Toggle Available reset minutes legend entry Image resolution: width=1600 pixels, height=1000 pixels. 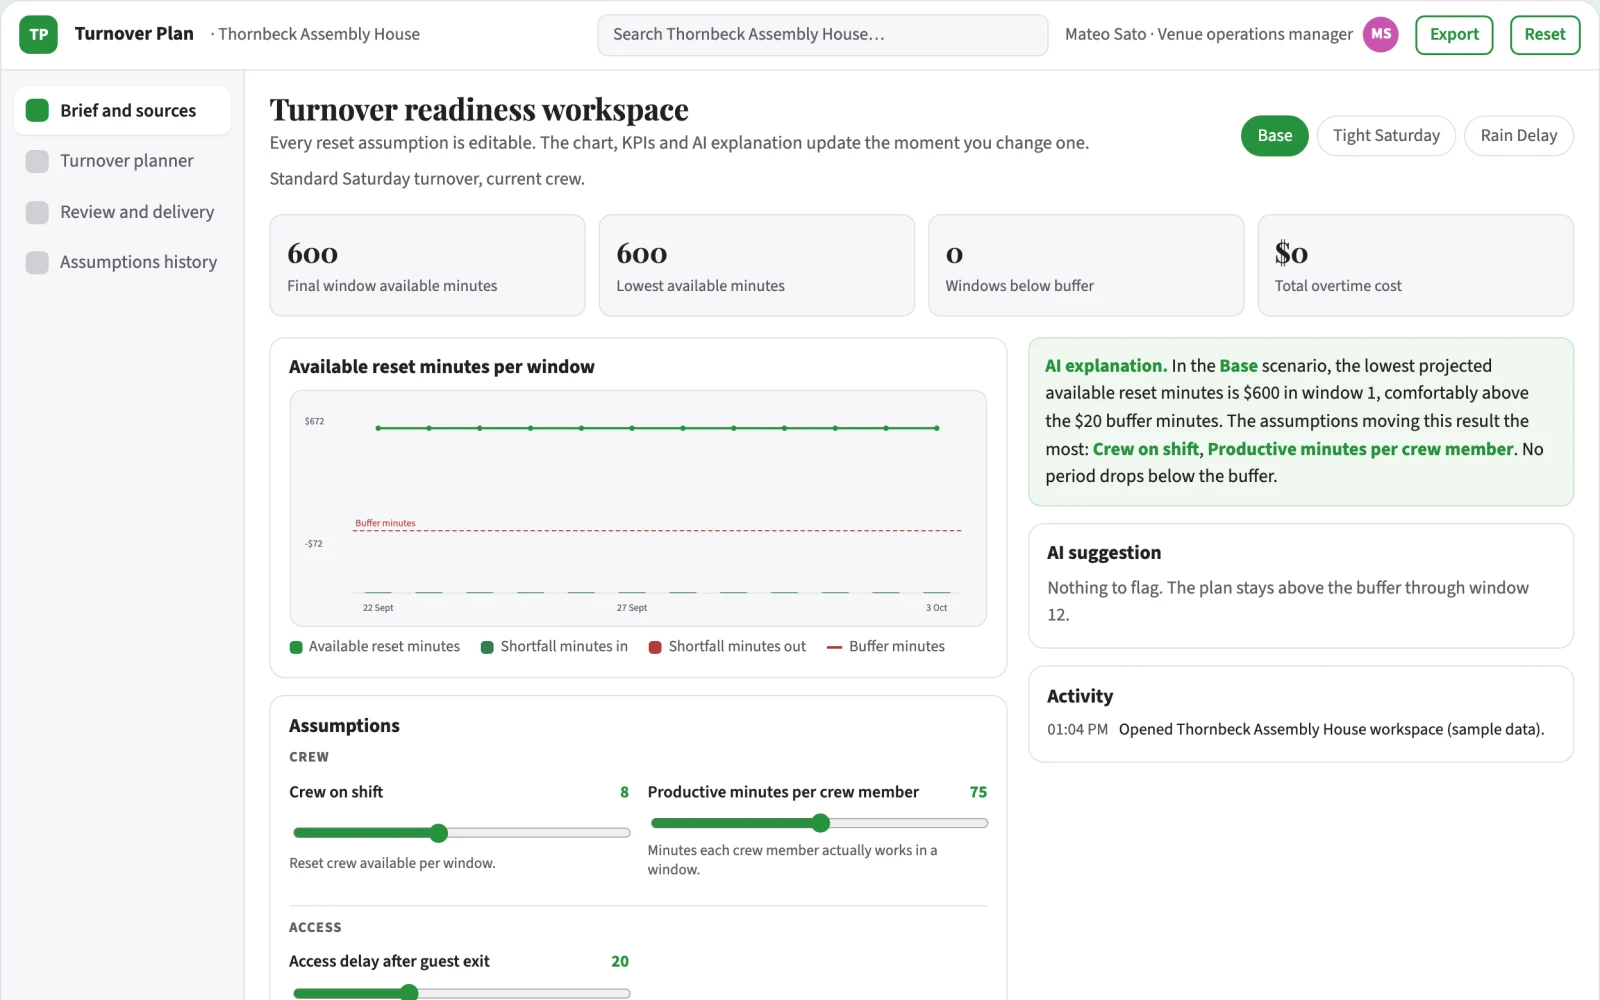pos(375,647)
